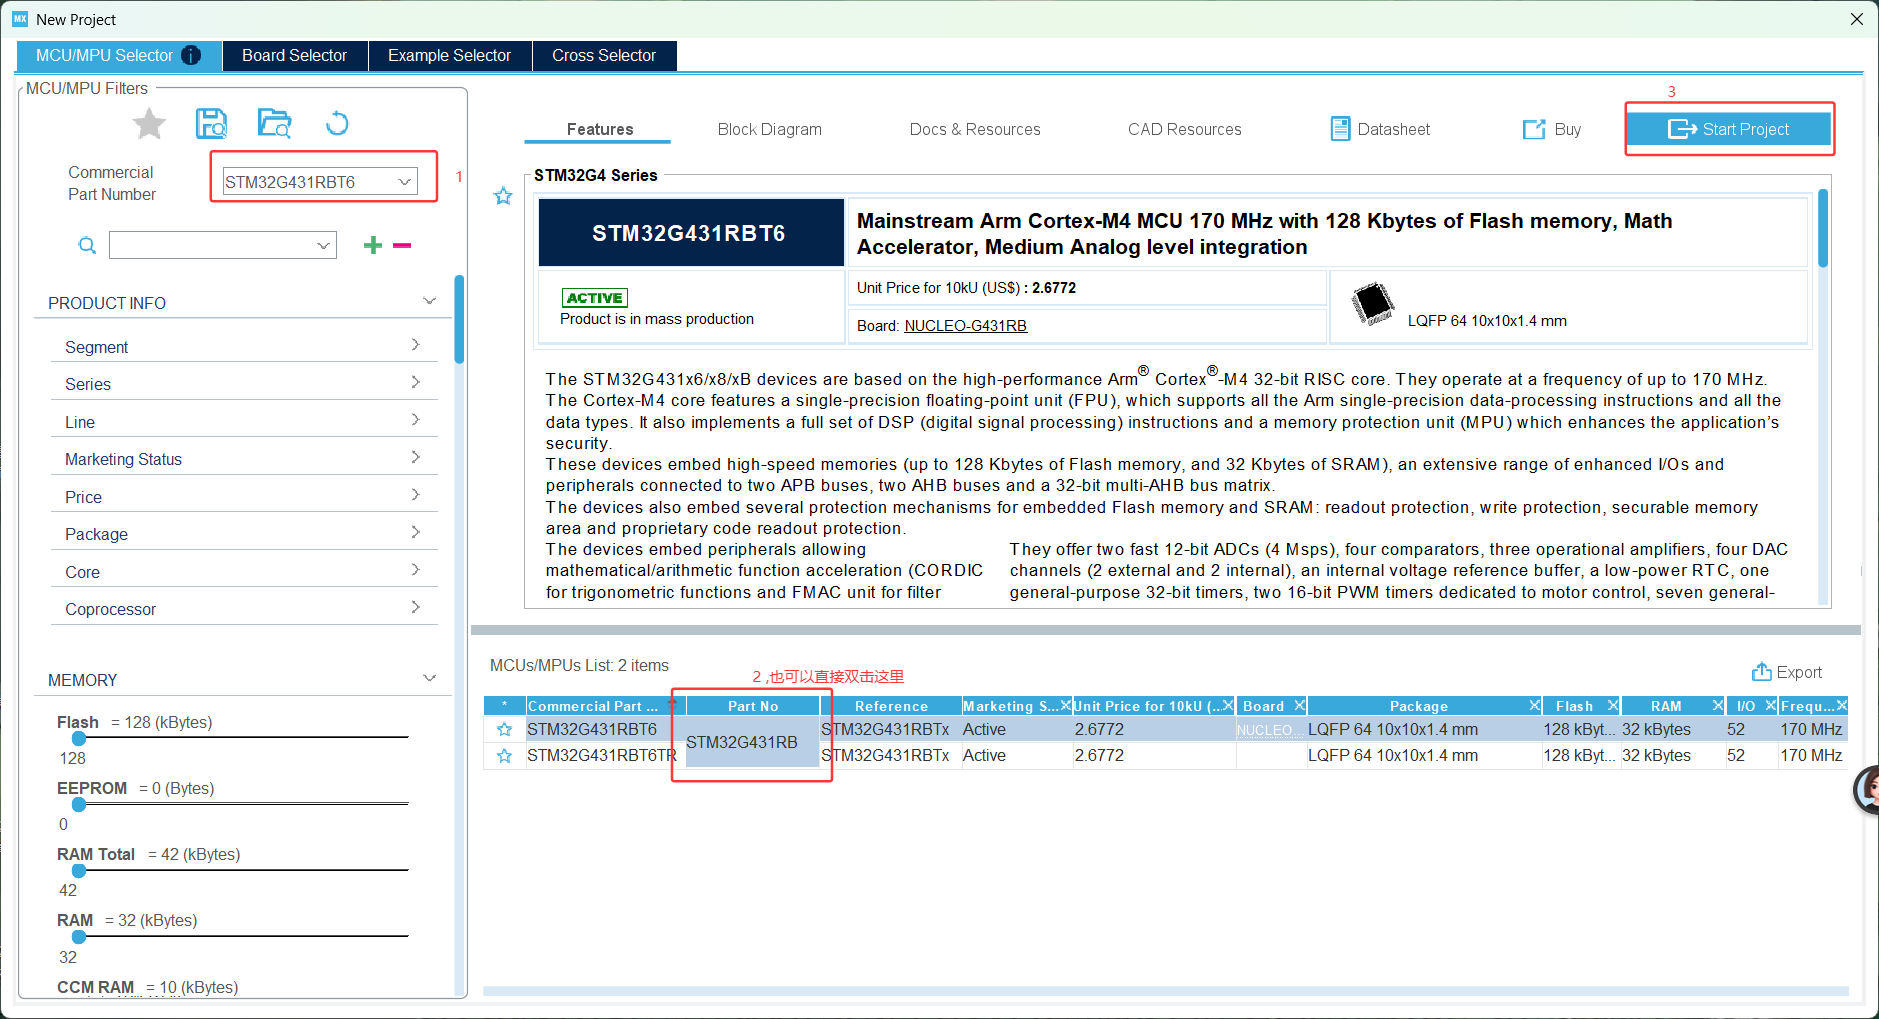Screen dimensions: 1879x1019
Task: Add a filter with the green plus
Action: coord(373,245)
